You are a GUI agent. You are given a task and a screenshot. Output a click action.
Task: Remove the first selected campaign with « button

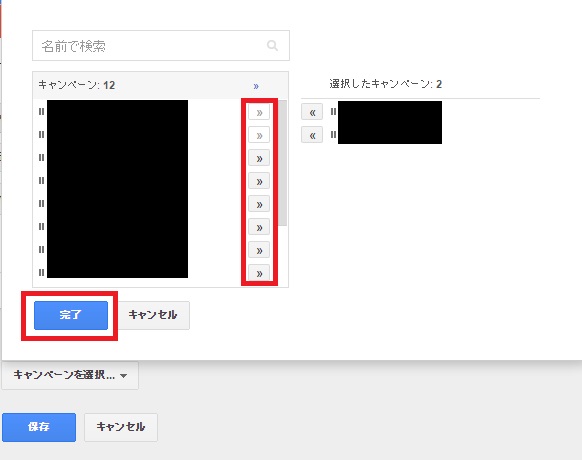click(x=312, y=112)
